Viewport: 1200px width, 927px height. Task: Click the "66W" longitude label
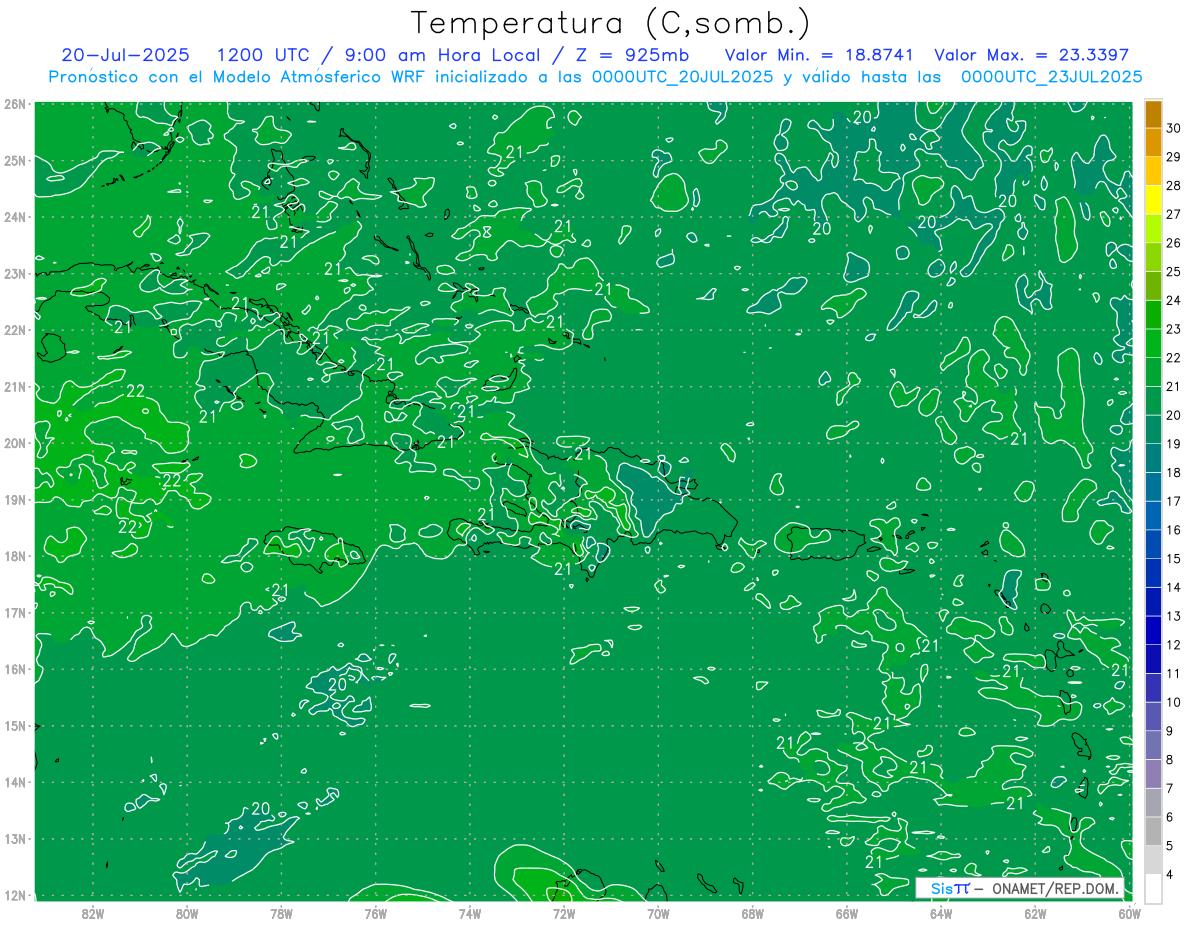847,913
